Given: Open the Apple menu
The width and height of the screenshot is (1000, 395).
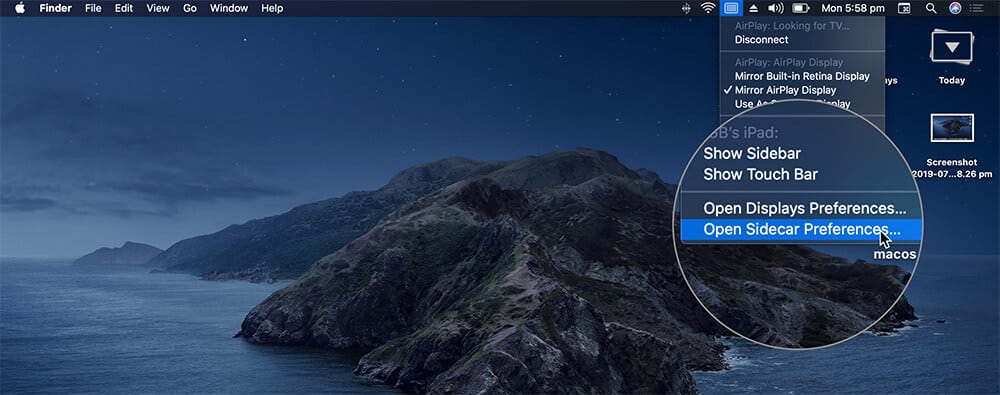Looking at the screenshot, I should [x=20, y=8].
